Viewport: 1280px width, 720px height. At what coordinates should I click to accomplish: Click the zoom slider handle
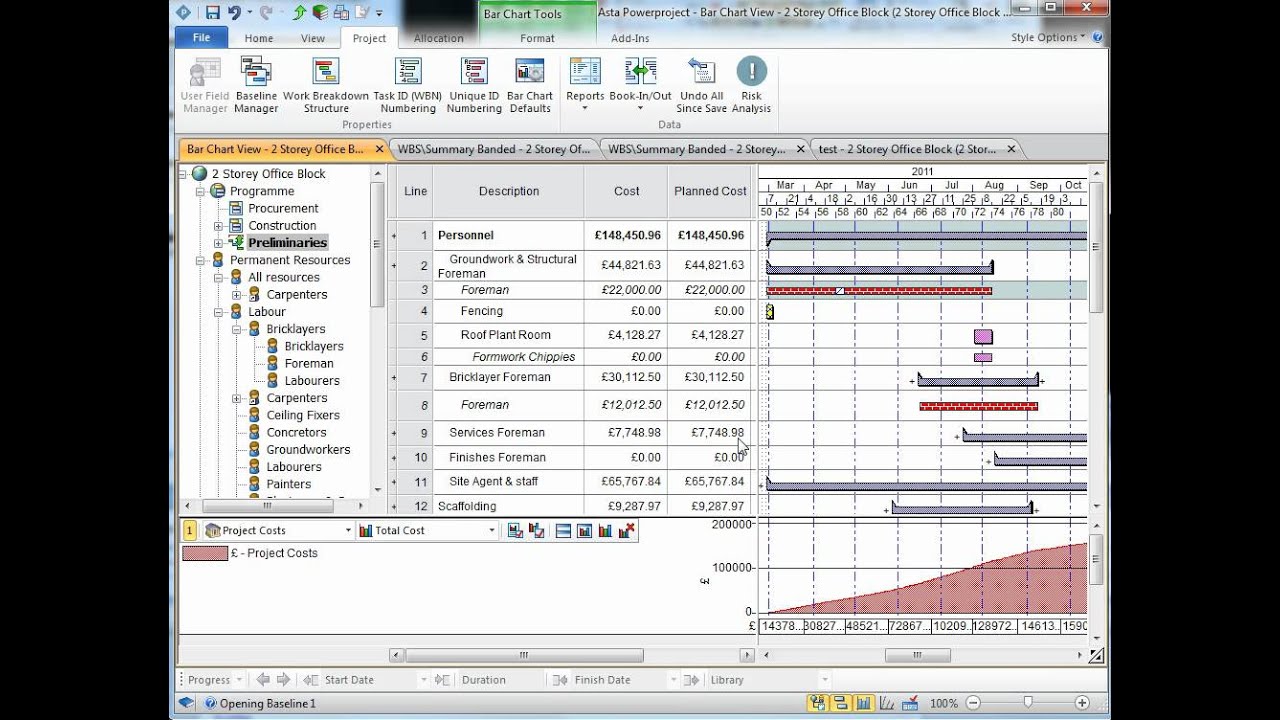[1027, 704]
